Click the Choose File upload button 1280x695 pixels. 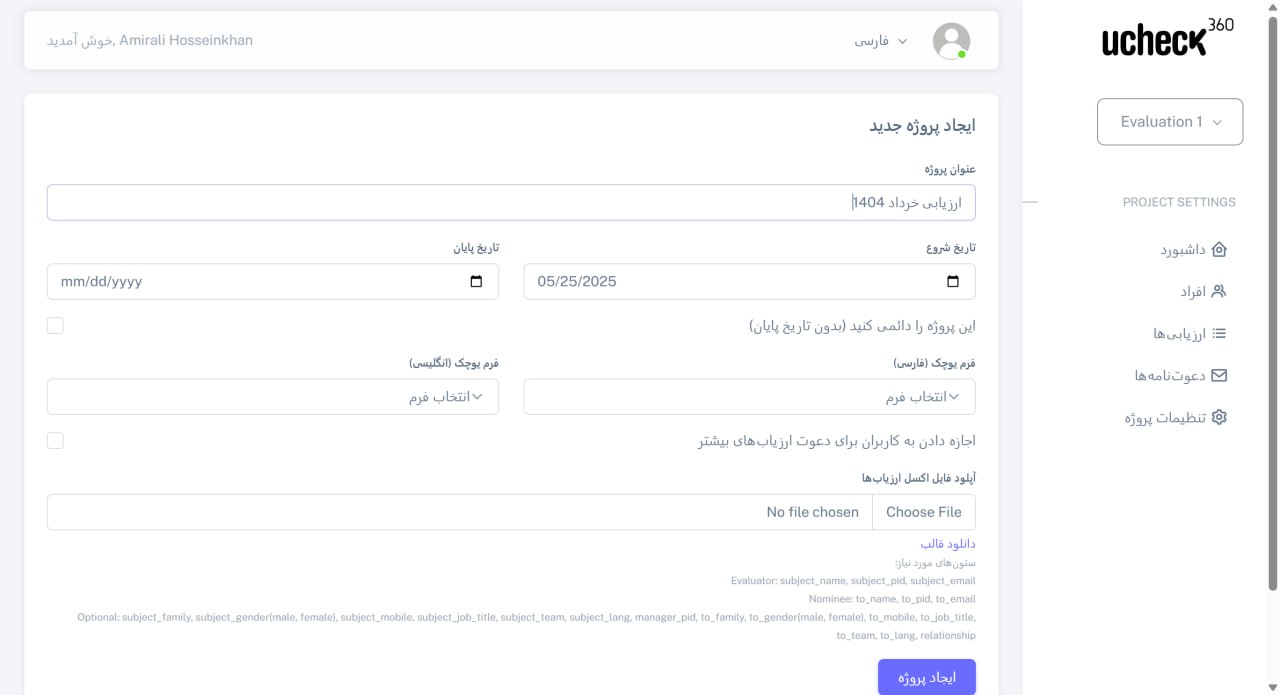pyautogui.click(x=923, y=512)
